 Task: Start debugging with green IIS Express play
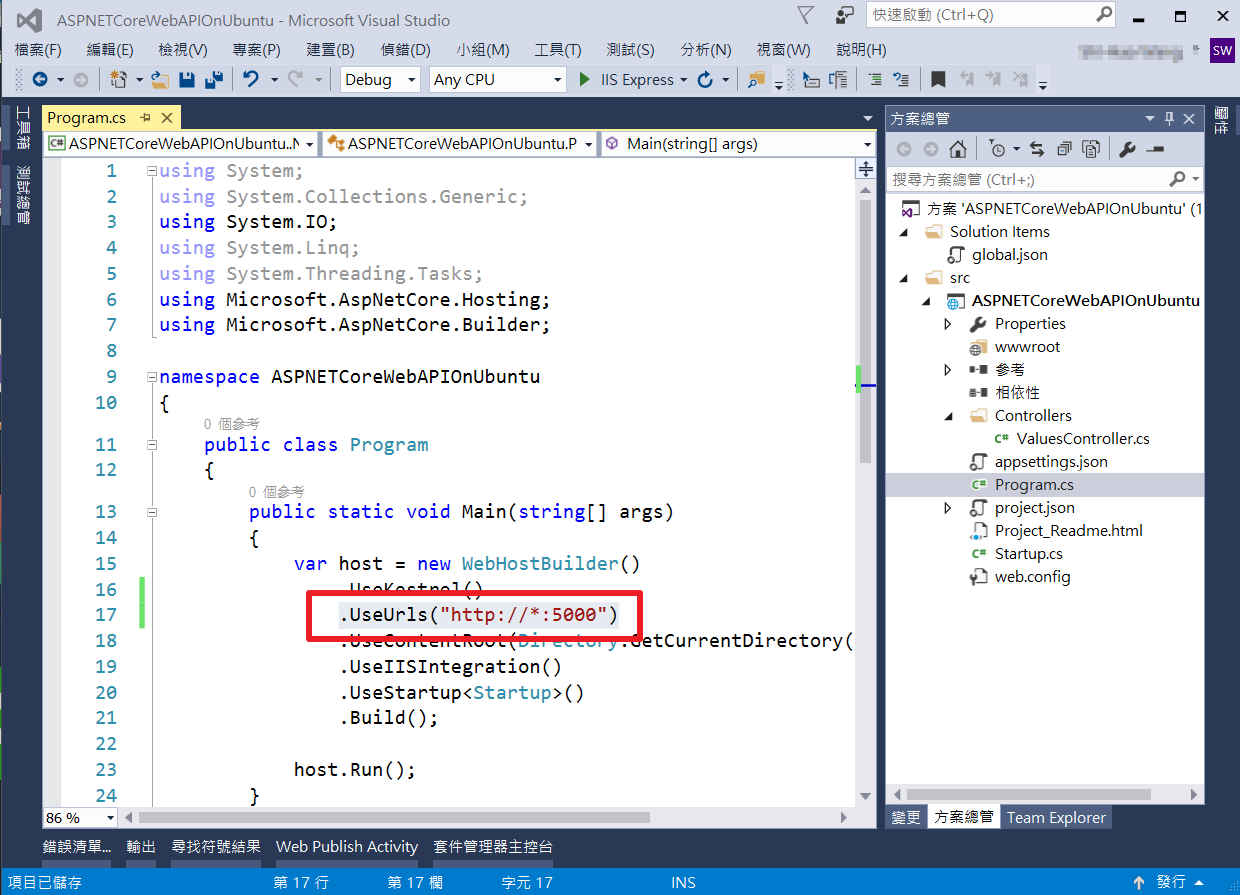point(586,80)
